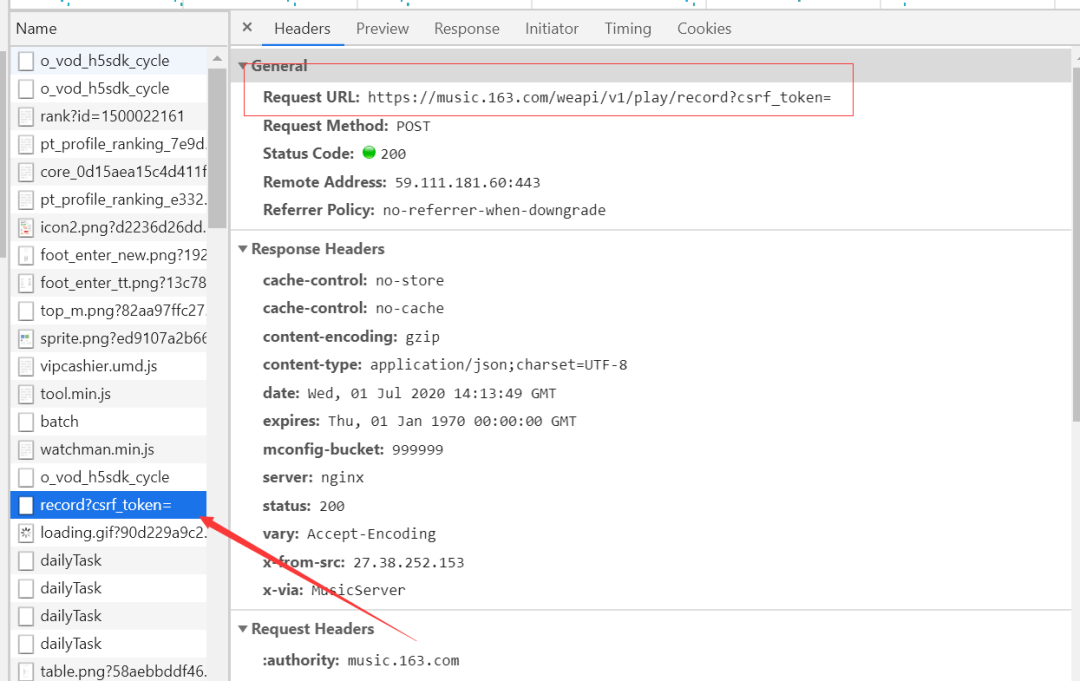Click the core_0d15aea15c4d411f file icon
This screenshot has width=1080, height=681.
click(26, 171)
